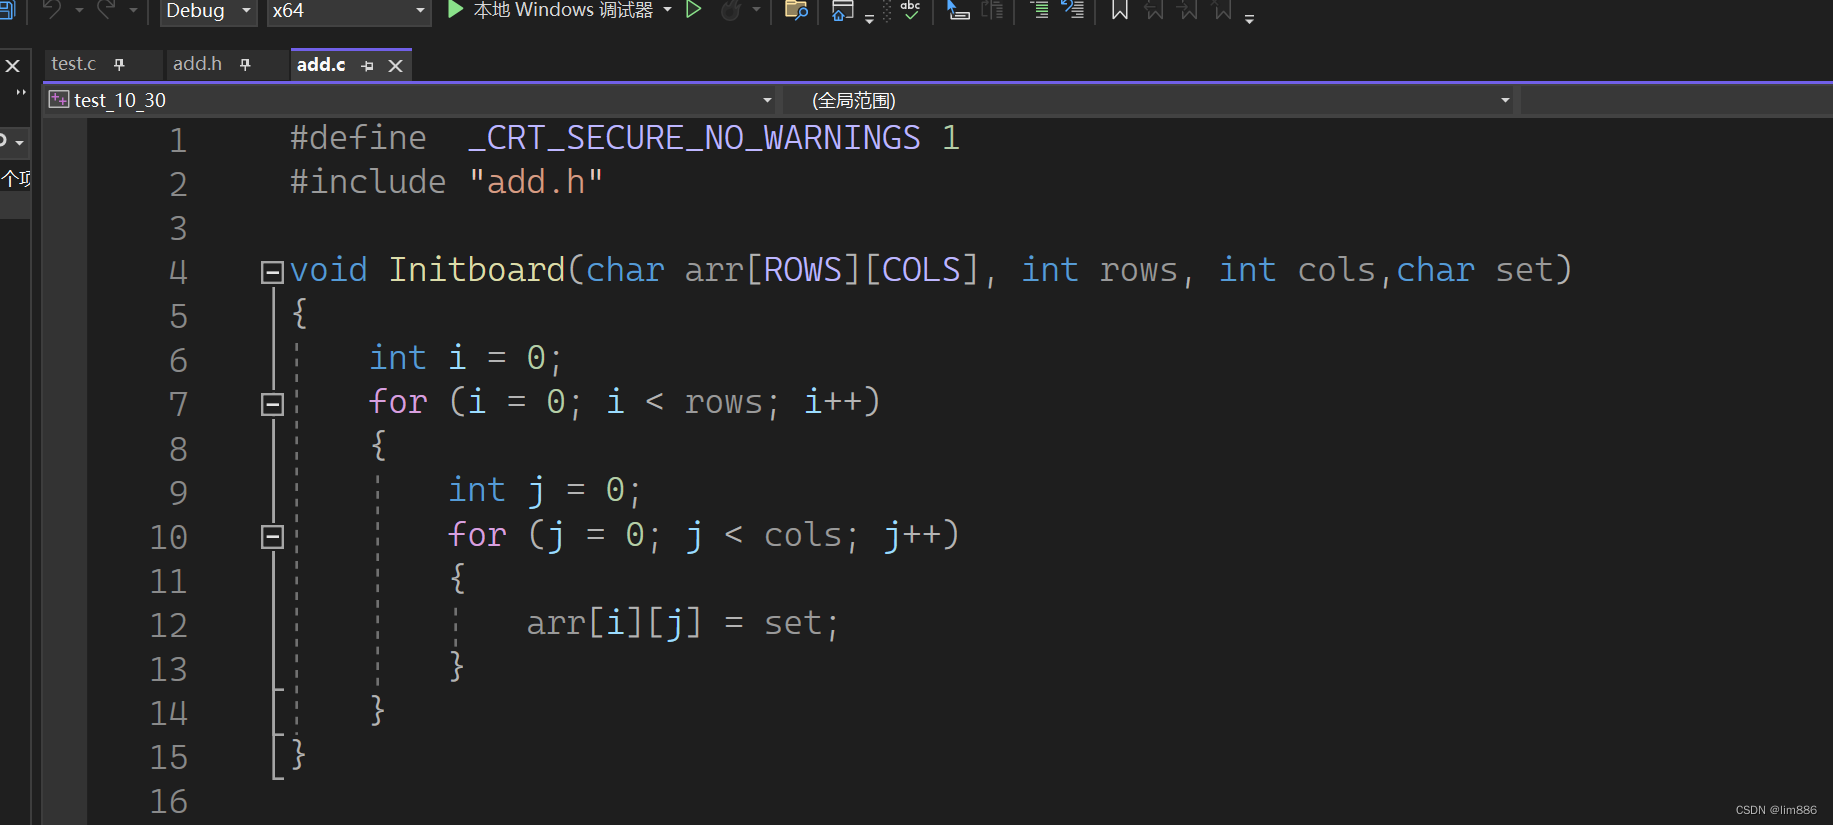The height and width of the screenshot is (825, 1833).
Task: Select the add.c tab
Action: pos(321,65)
